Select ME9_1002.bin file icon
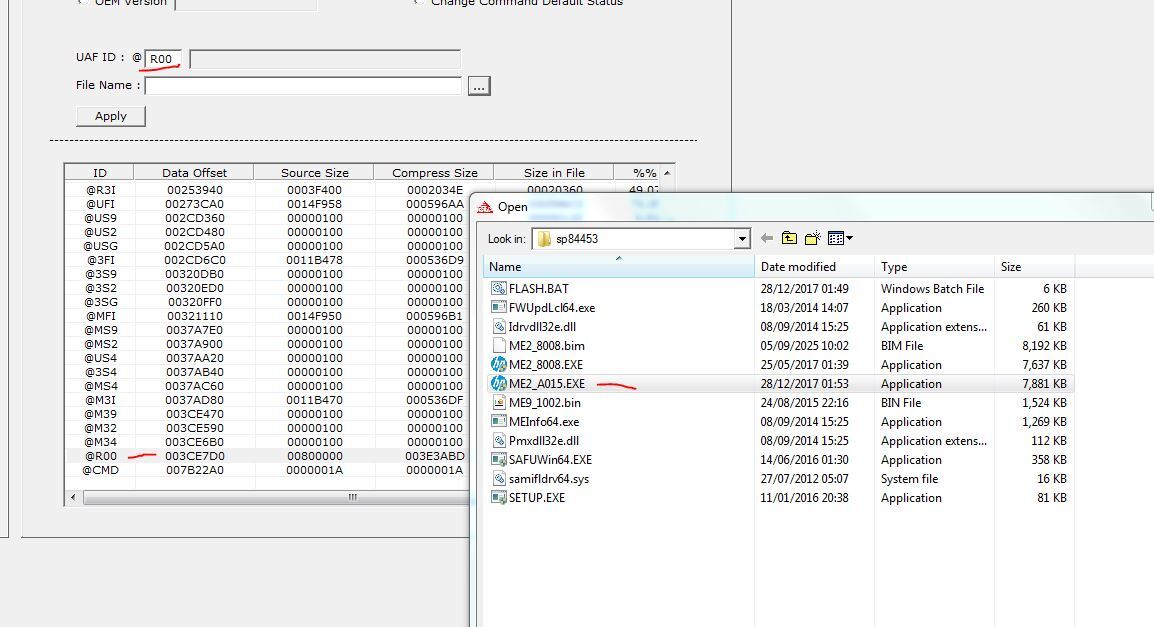The height and width of the screenshot is (627, 1154). [x=498, y=403]
